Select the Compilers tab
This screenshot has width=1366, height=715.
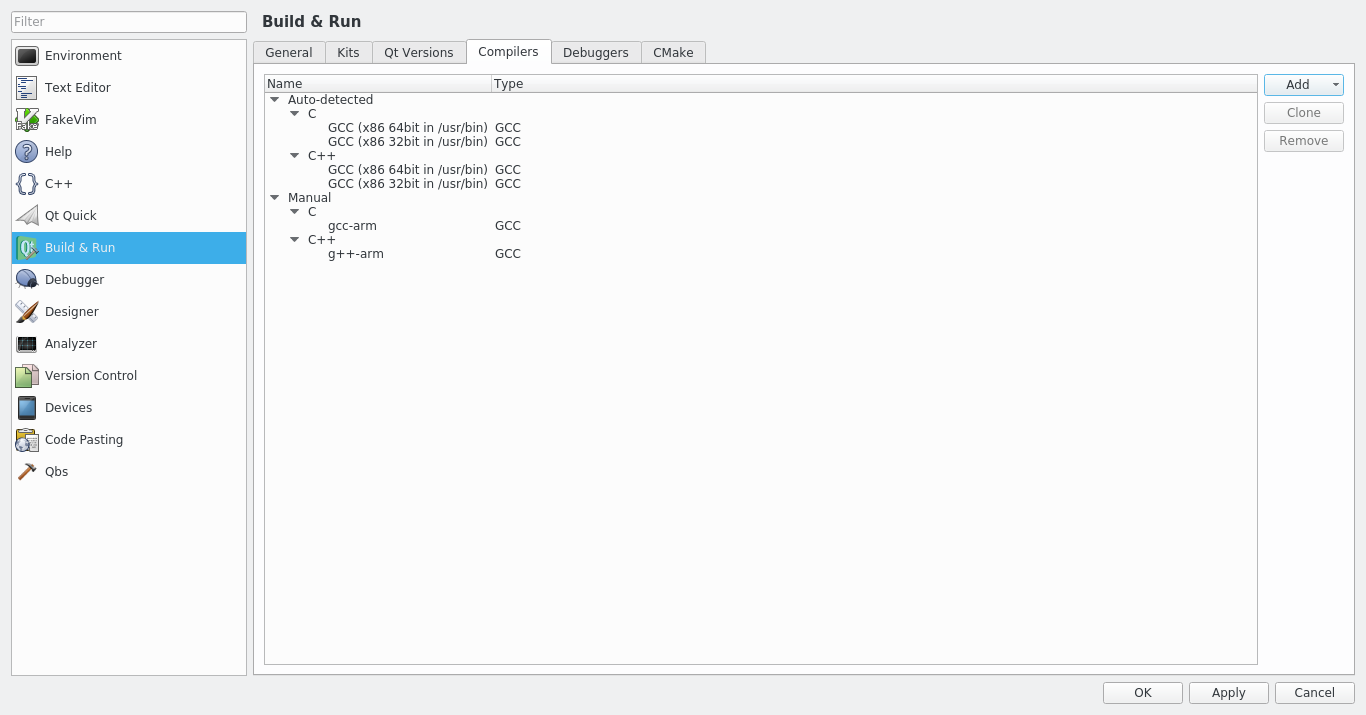point(509,52)
